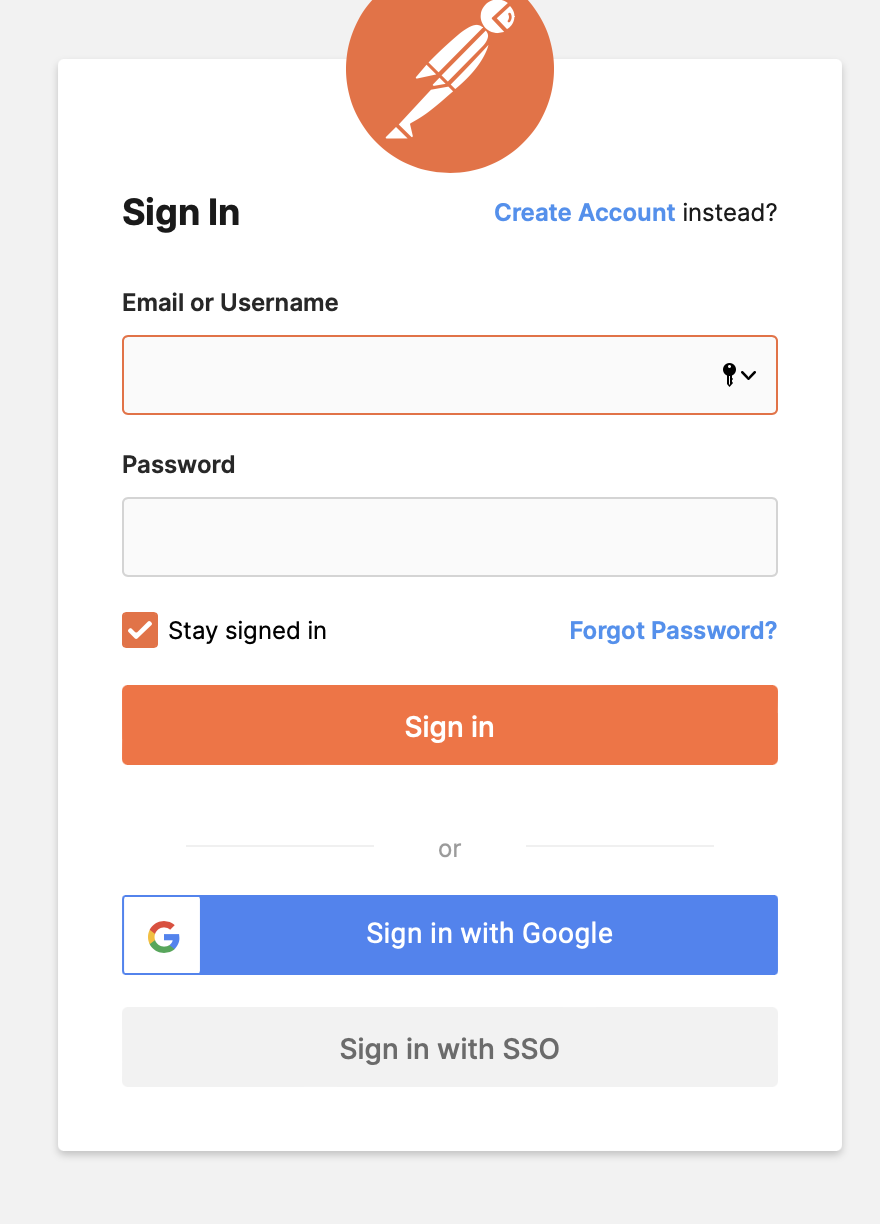Expand the saved logins chevron arrow
Screen dimensions: 880x1224
749,375
